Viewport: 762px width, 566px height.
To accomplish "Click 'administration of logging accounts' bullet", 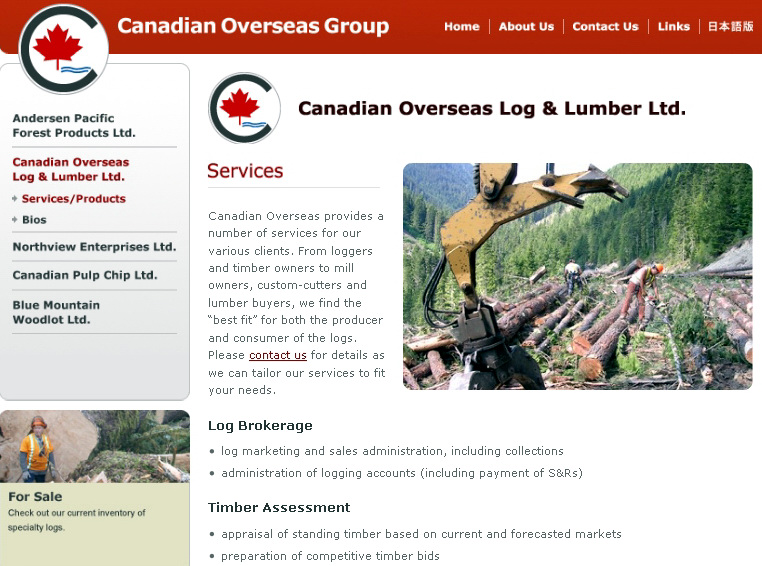I will click(402, 473).
